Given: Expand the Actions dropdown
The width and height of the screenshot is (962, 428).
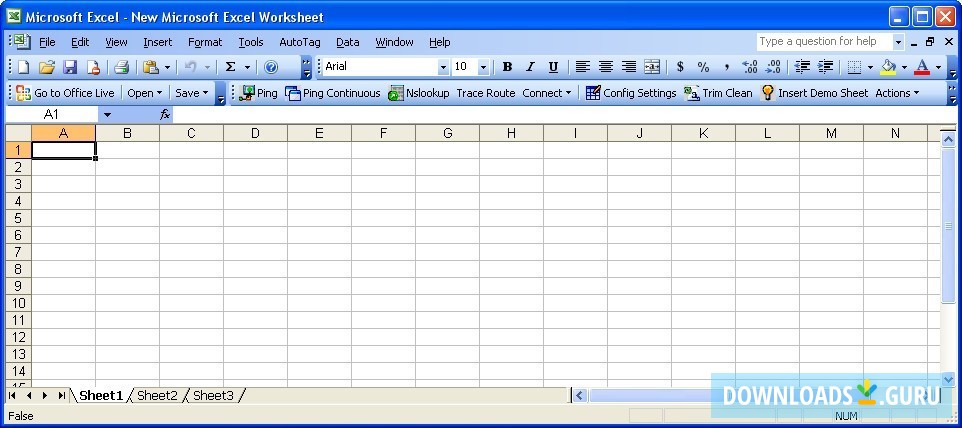Looking at the screenshot, I should click(897, 93).
